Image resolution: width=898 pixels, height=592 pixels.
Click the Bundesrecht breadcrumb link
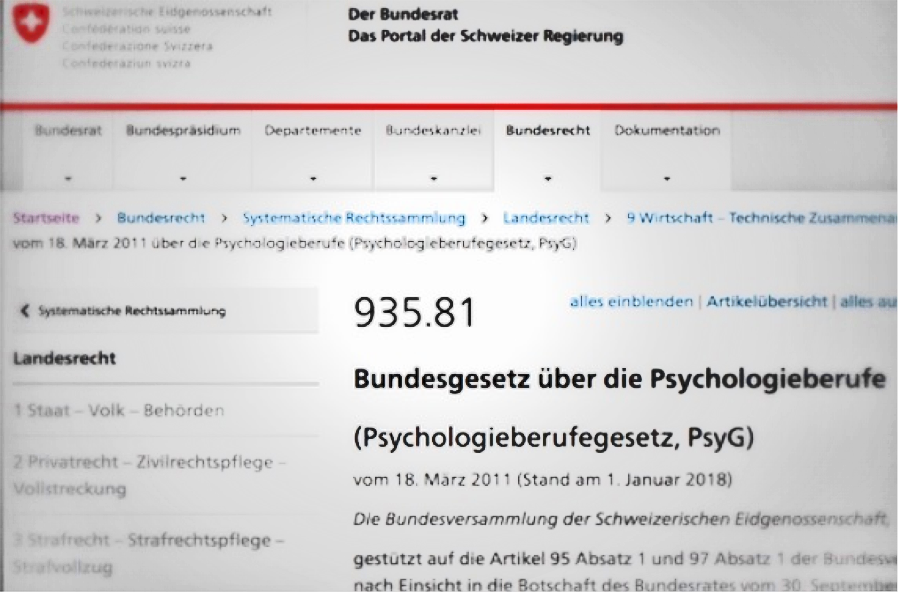[x=161, y=218]
